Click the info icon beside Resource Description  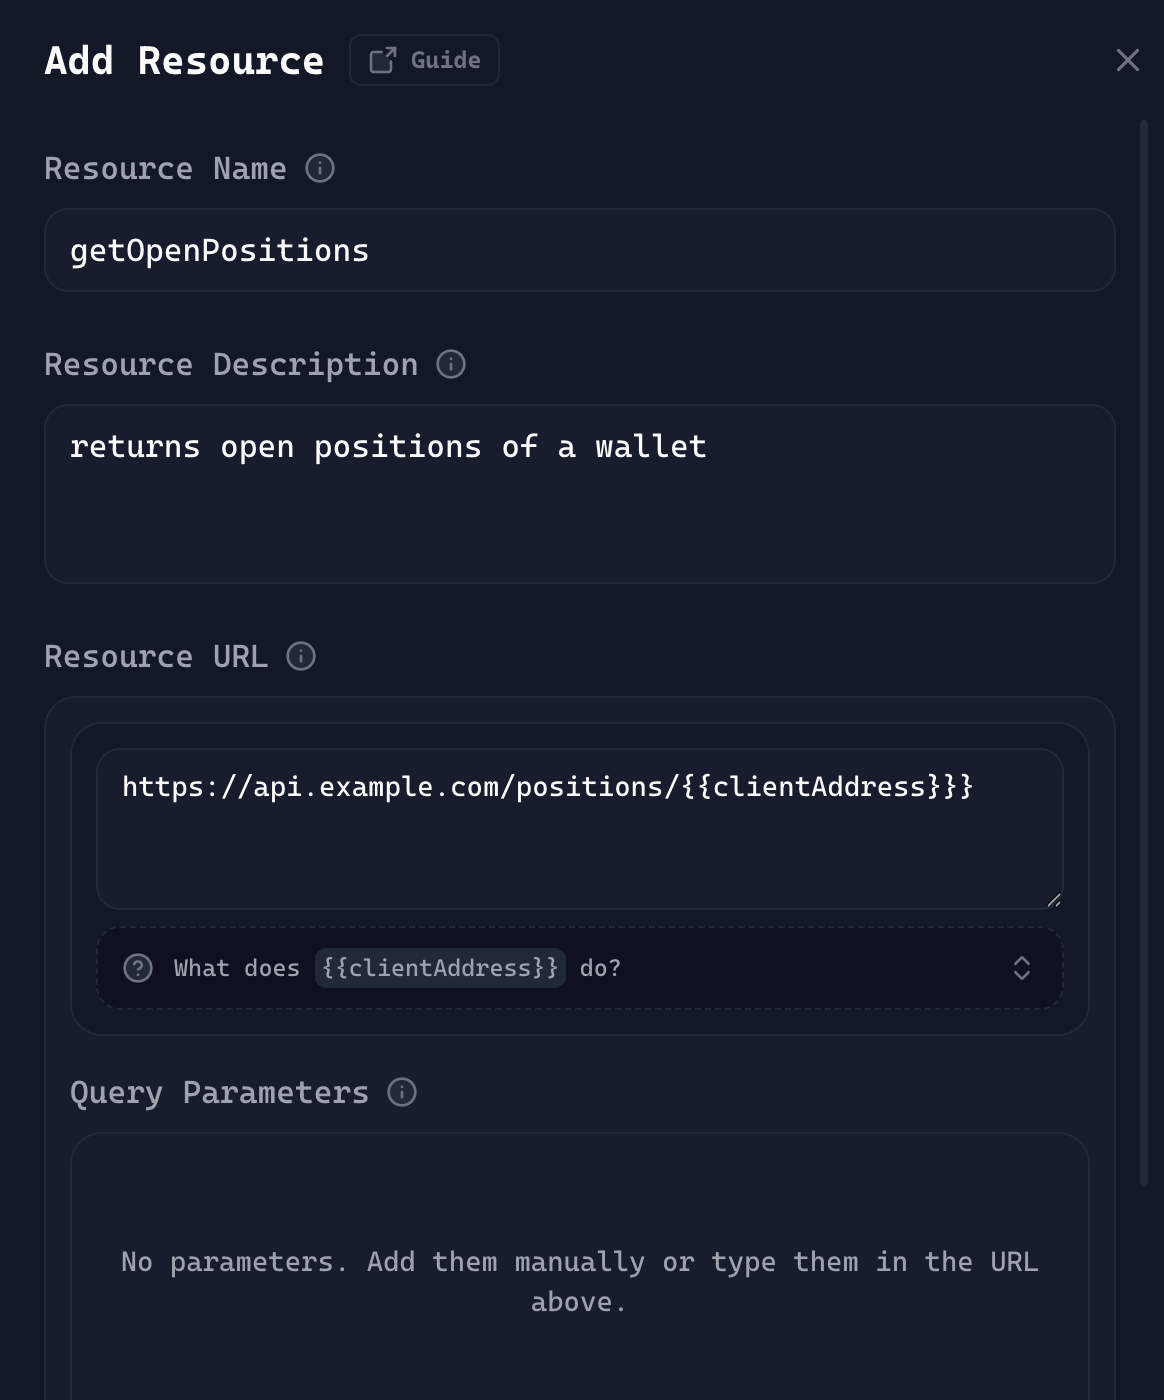(x=451, y=364)
